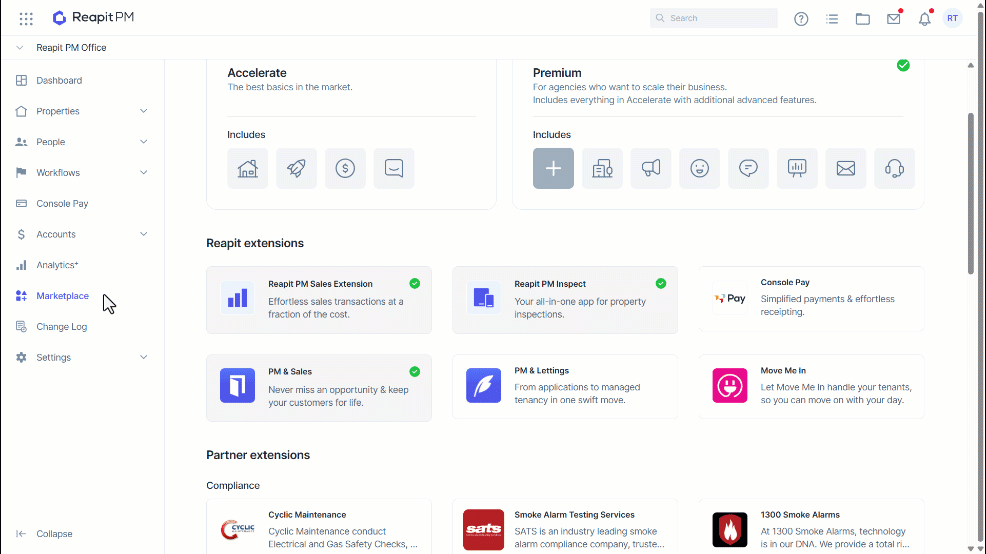Viewport: 986px width, 554px height.
Task: Click in the Search field
Action: coord(714,18)
